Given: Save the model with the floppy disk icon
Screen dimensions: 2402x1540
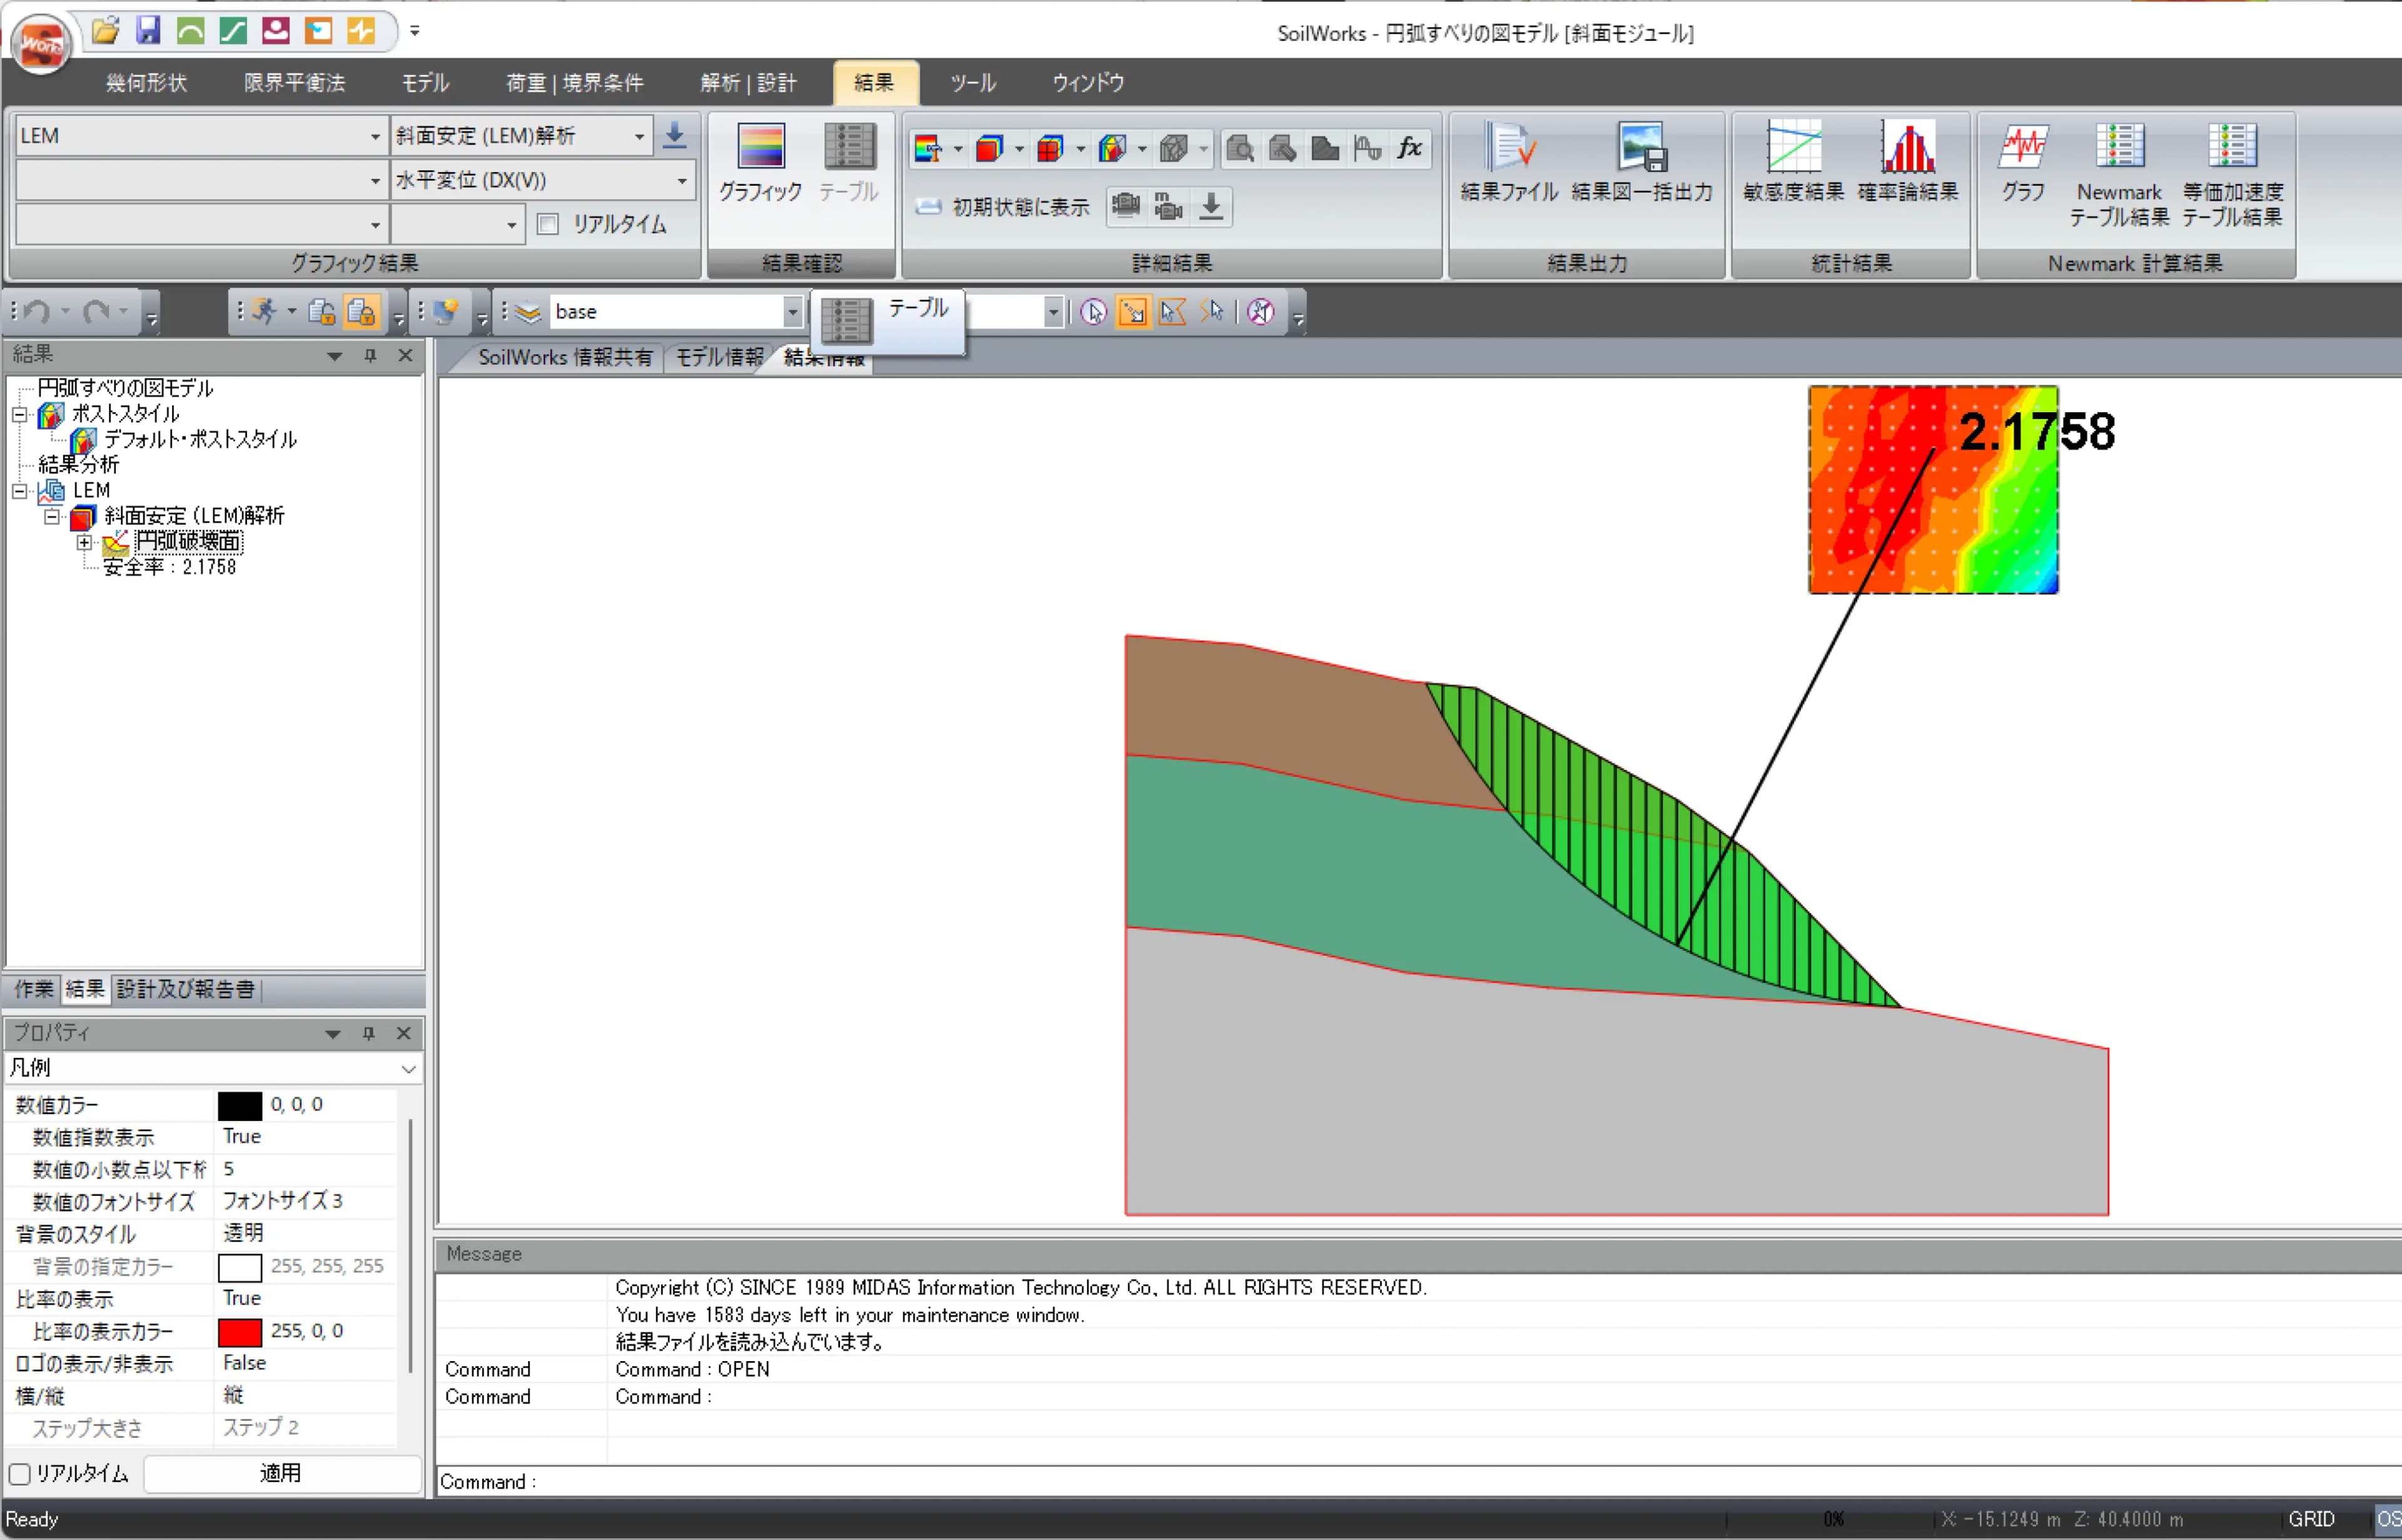Looking at the screenshot, I should click(148, 30).
